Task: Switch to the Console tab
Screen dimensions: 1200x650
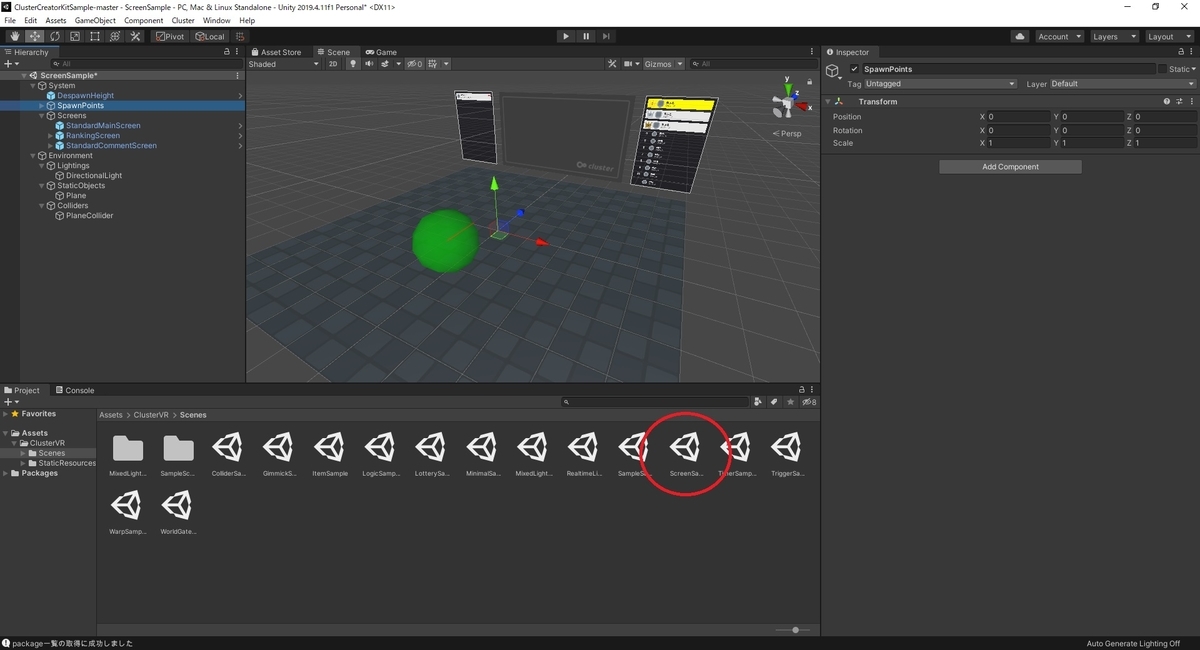Action: click(x=75, y=390)
